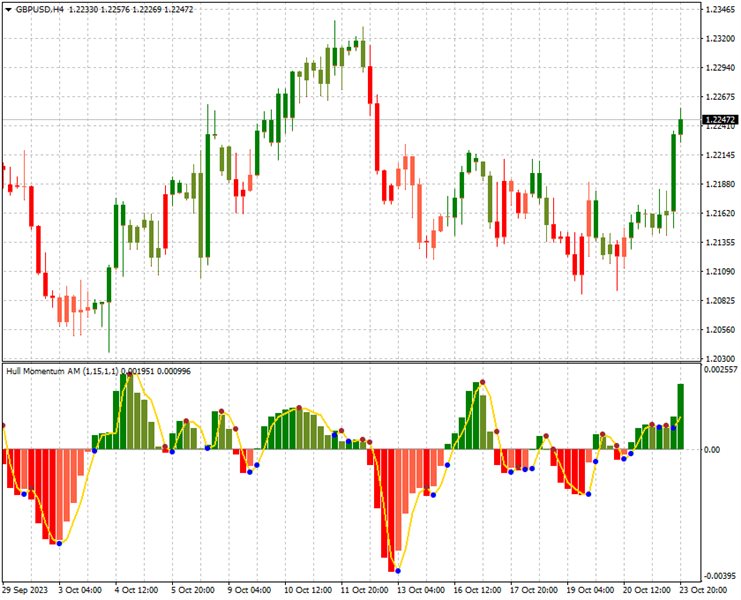Image resolution: width=741 pixels, height=600 pixels.
Task: Click the 1.21880 price axis label
Action: (x=720, y=184)
